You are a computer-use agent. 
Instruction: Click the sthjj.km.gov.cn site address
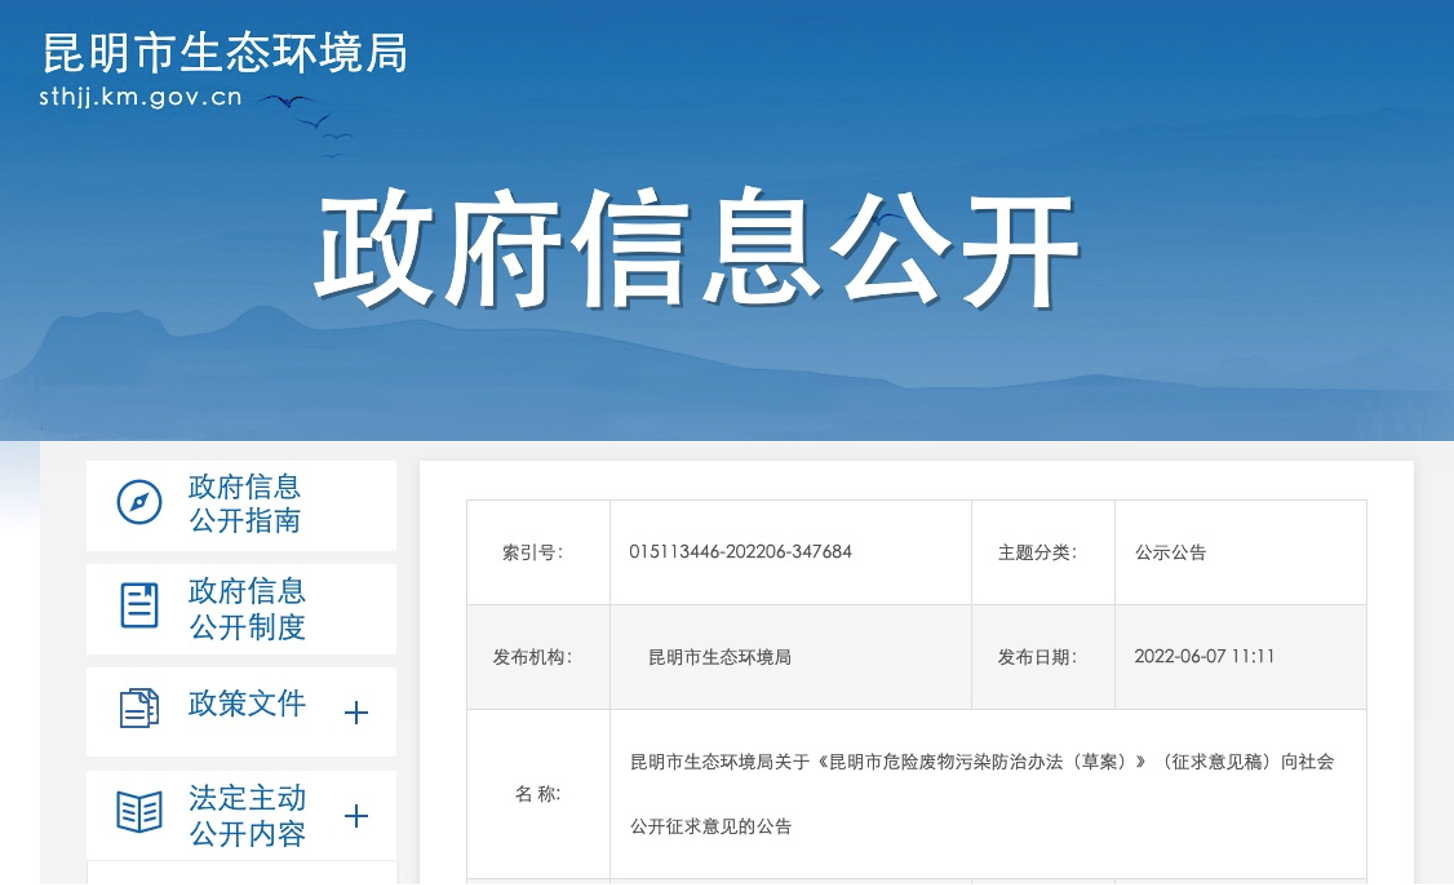(x=140, y=97)
